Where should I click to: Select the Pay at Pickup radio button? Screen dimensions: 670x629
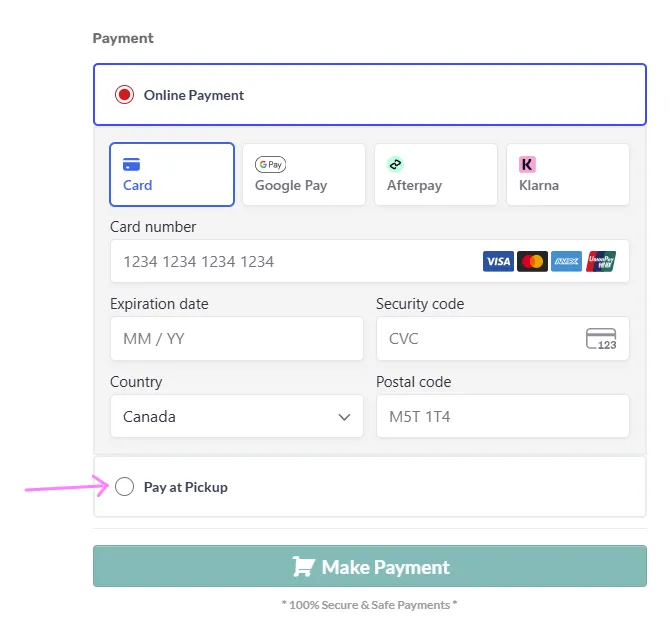pos(124,487)
